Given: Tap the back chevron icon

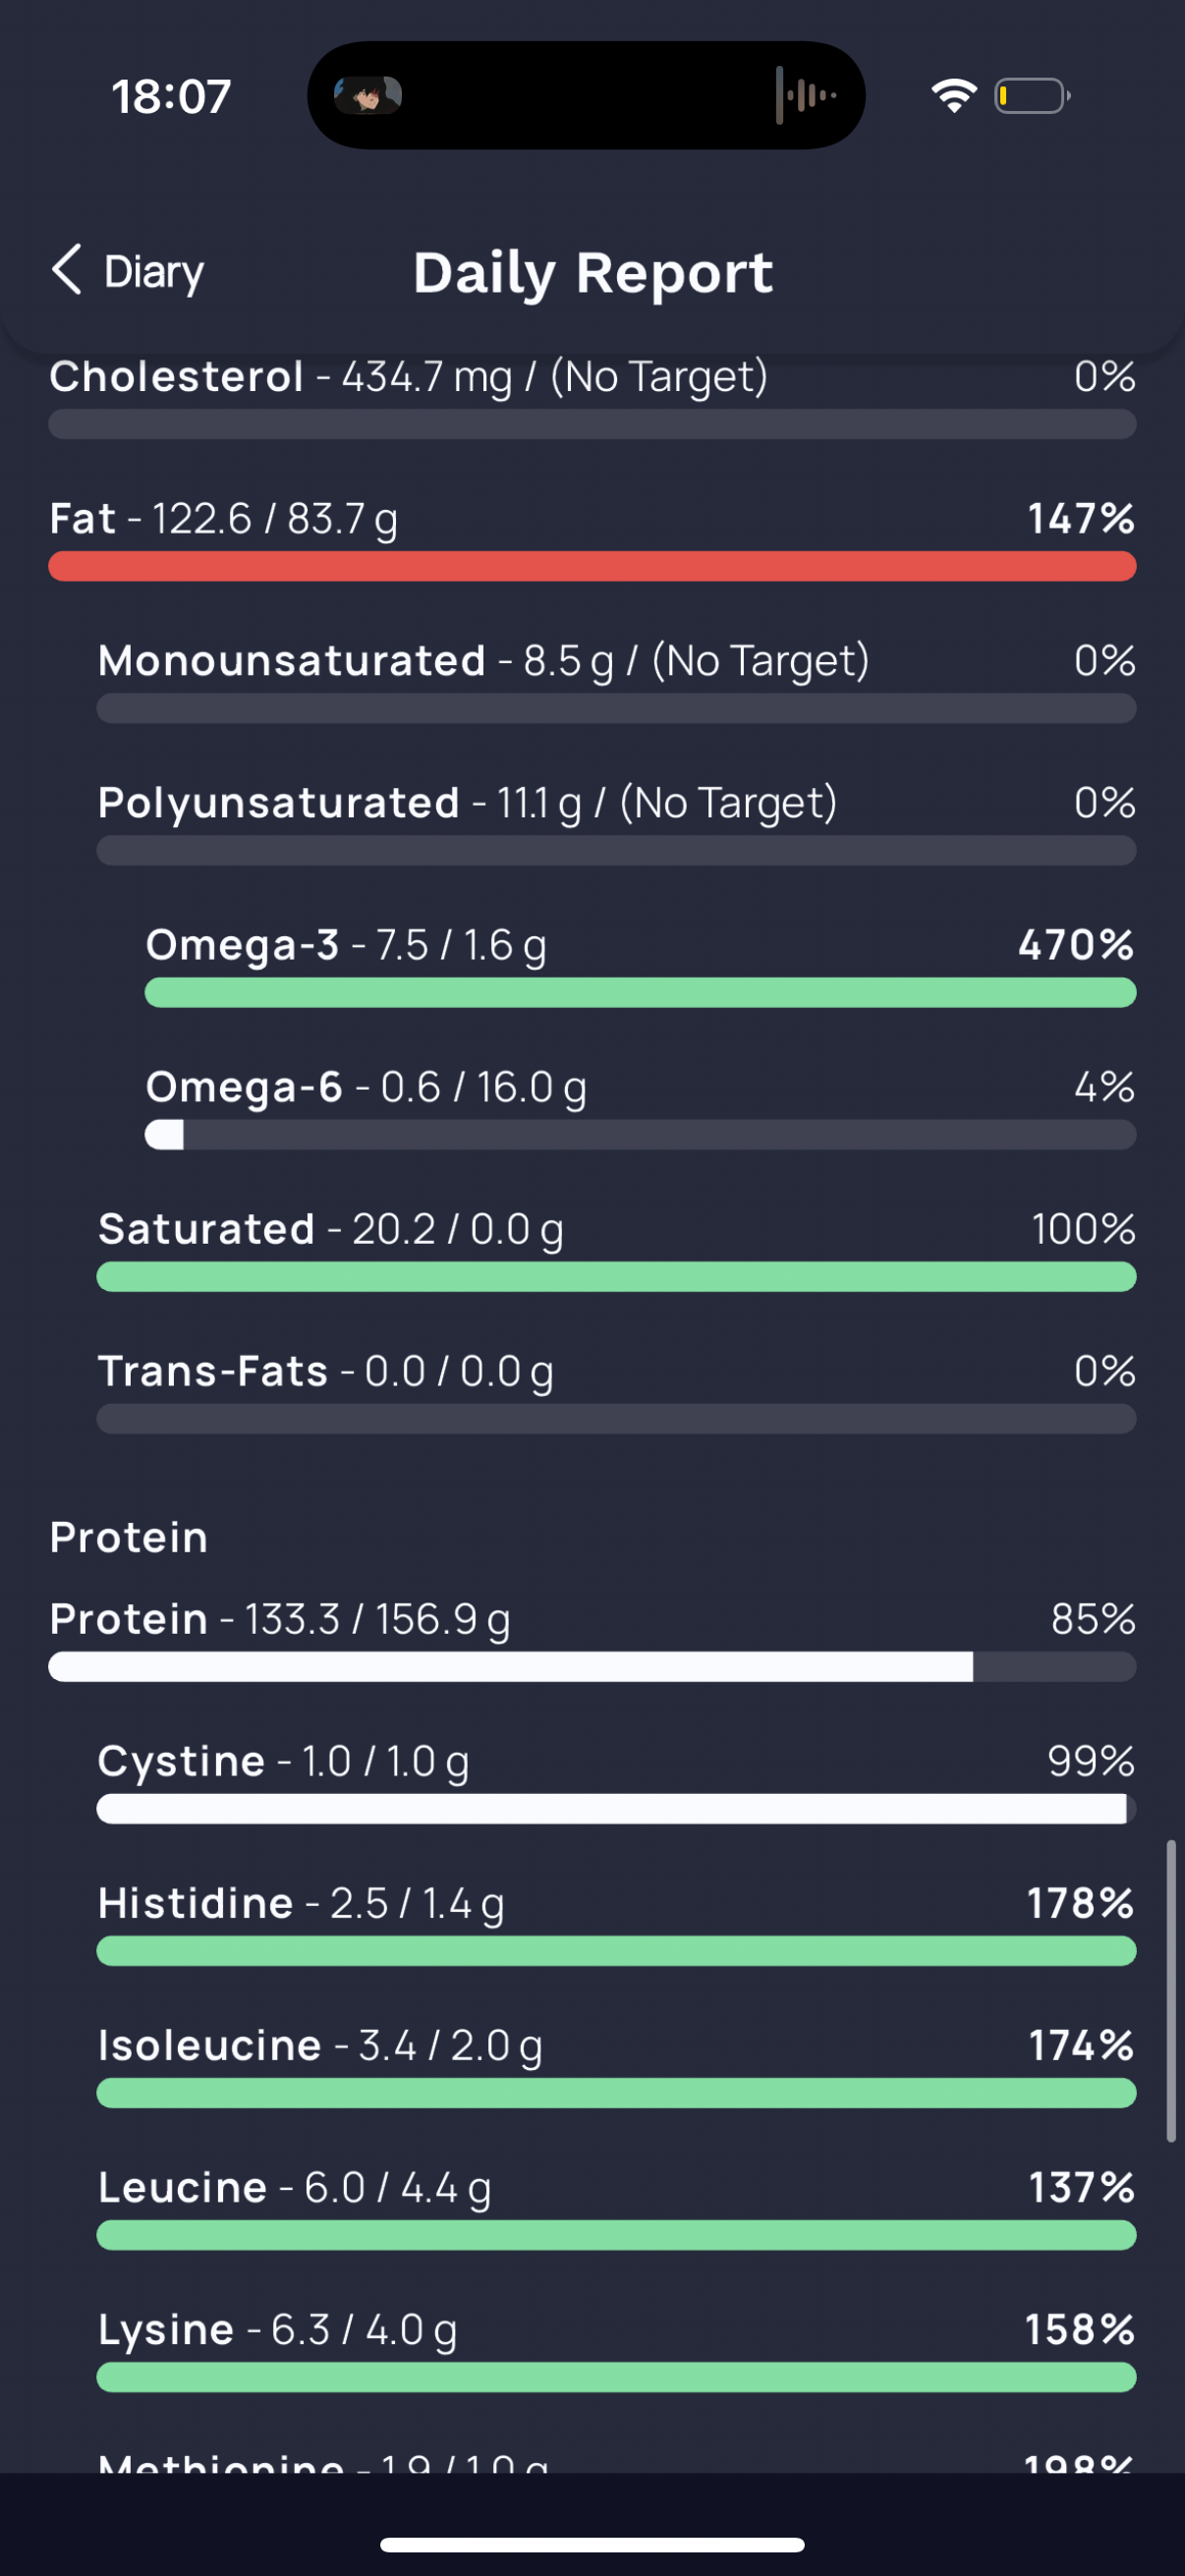Looking at the screenshot, I should coord(66,270).
